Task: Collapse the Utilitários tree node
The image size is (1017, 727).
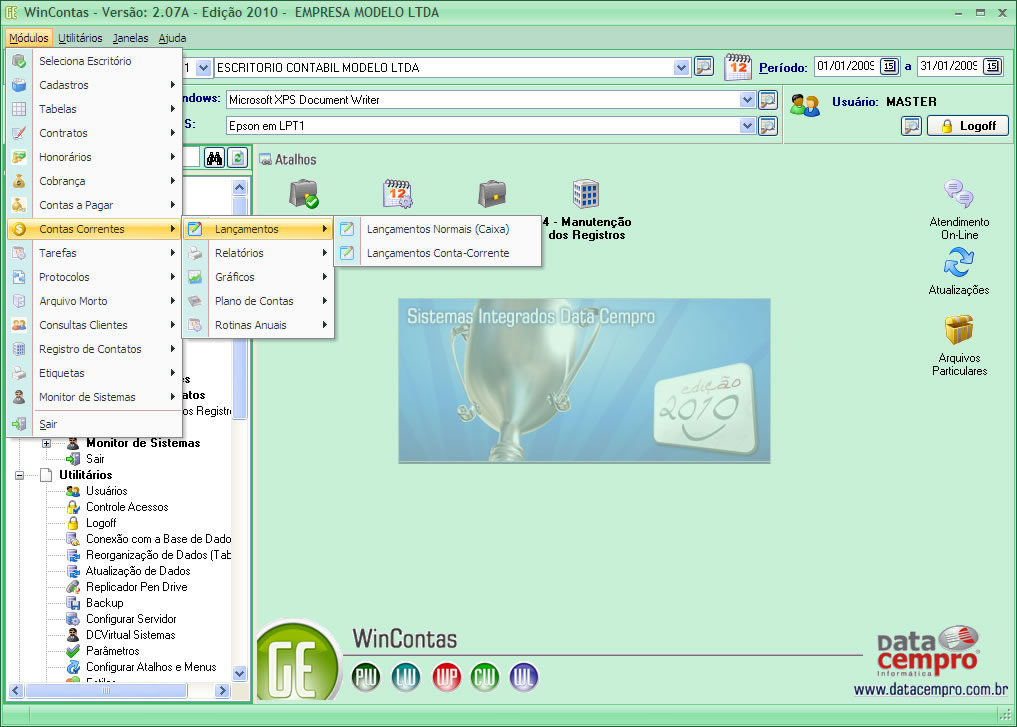Action: [19, 475]
